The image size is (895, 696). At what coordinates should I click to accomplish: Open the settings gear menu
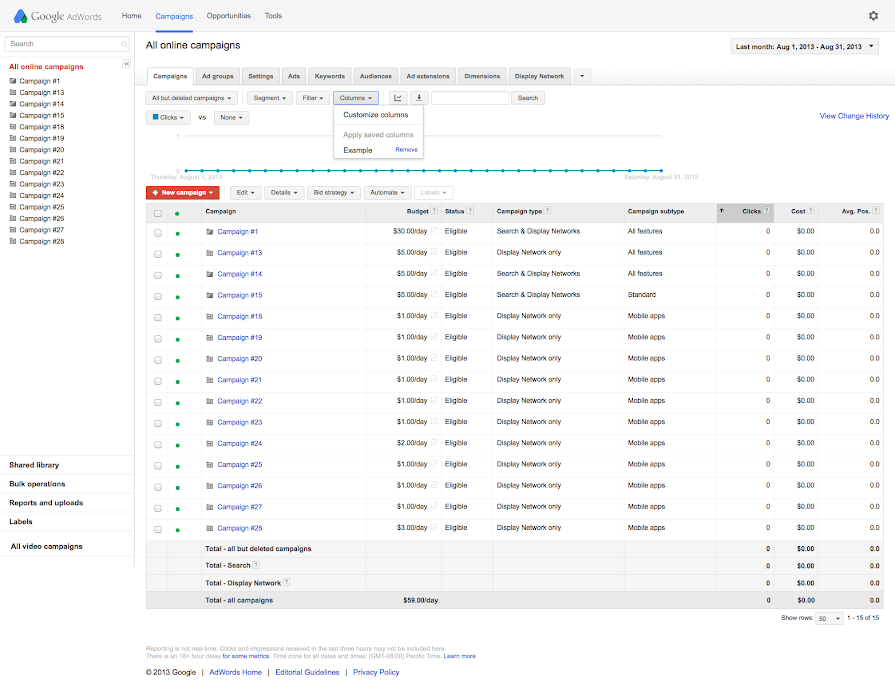873,16
